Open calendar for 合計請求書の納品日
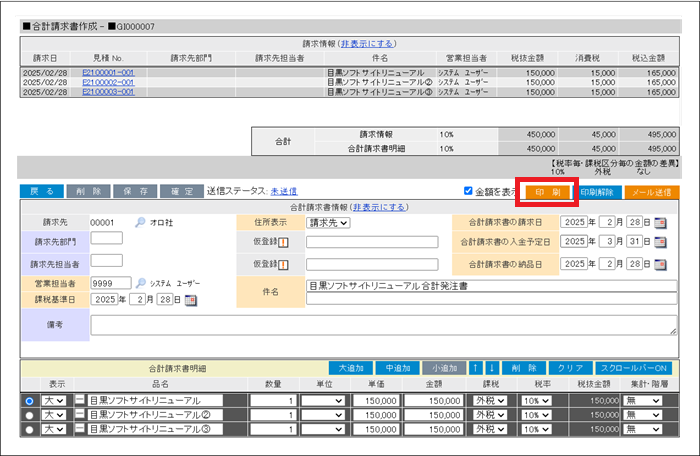This screenshot has width=700, height=456. click(x=661, y=264)
